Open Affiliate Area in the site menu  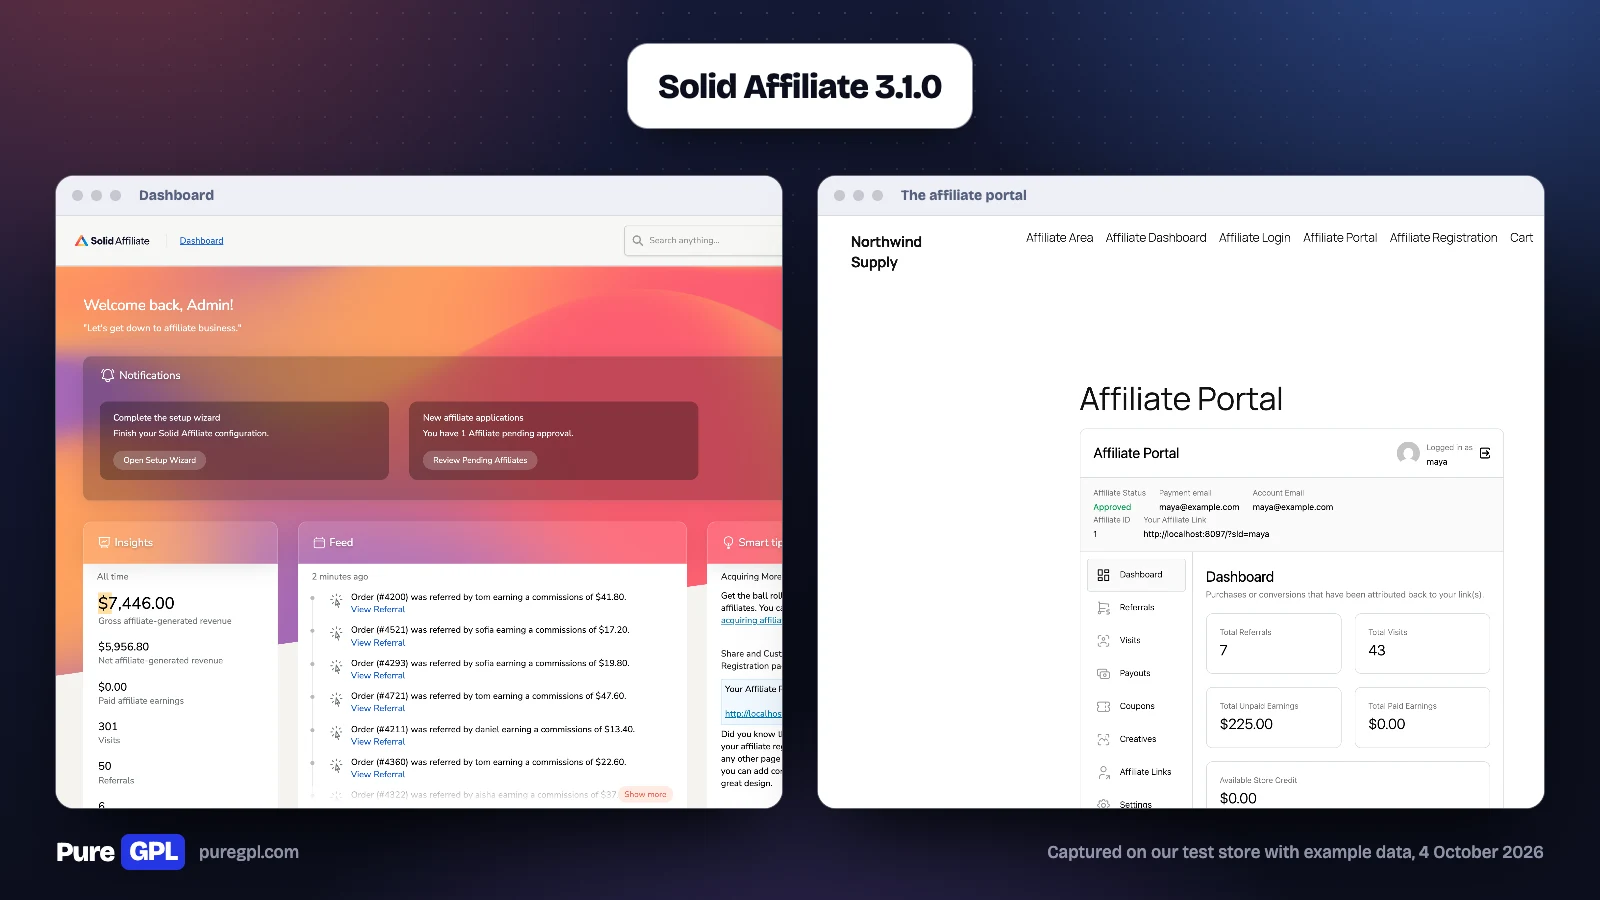pos(1059,238)
